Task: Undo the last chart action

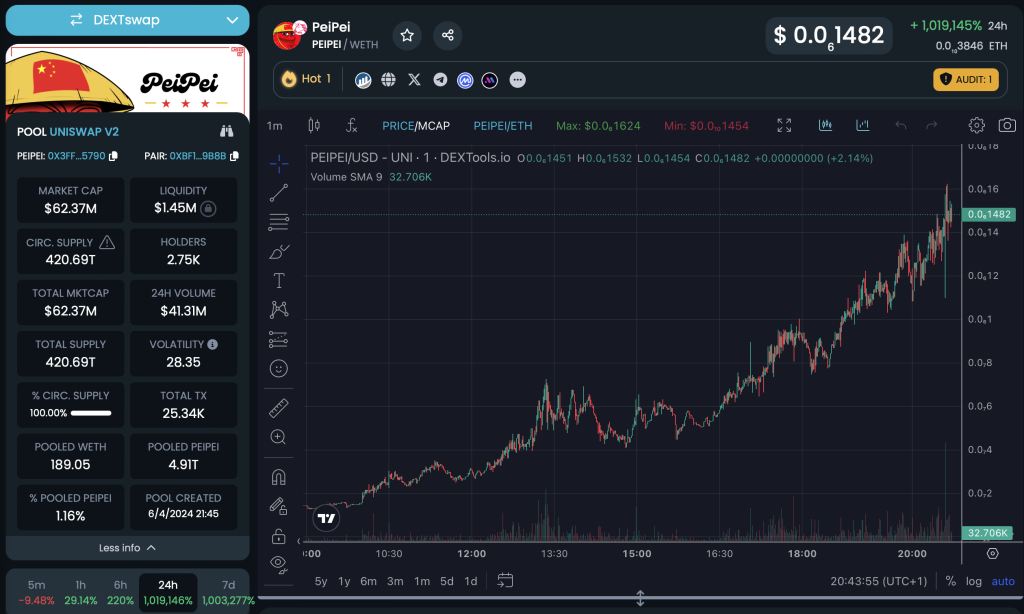Action: [x=901, y=125]
